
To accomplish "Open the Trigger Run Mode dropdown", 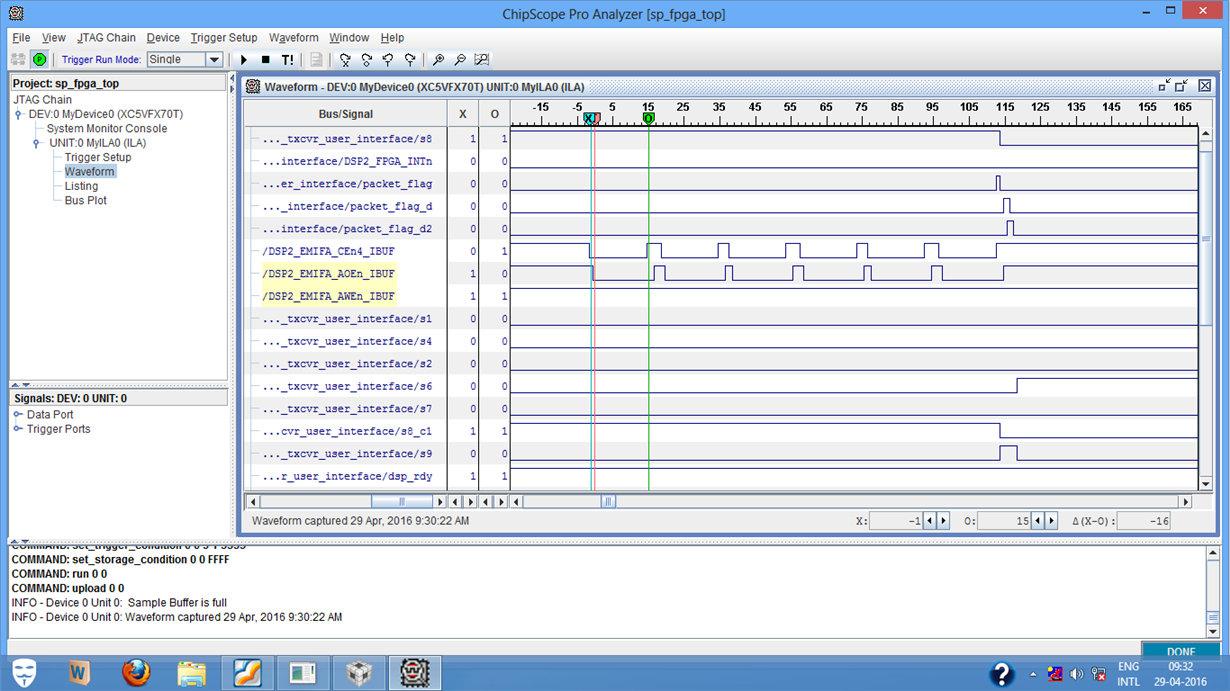I will point(214,60).
